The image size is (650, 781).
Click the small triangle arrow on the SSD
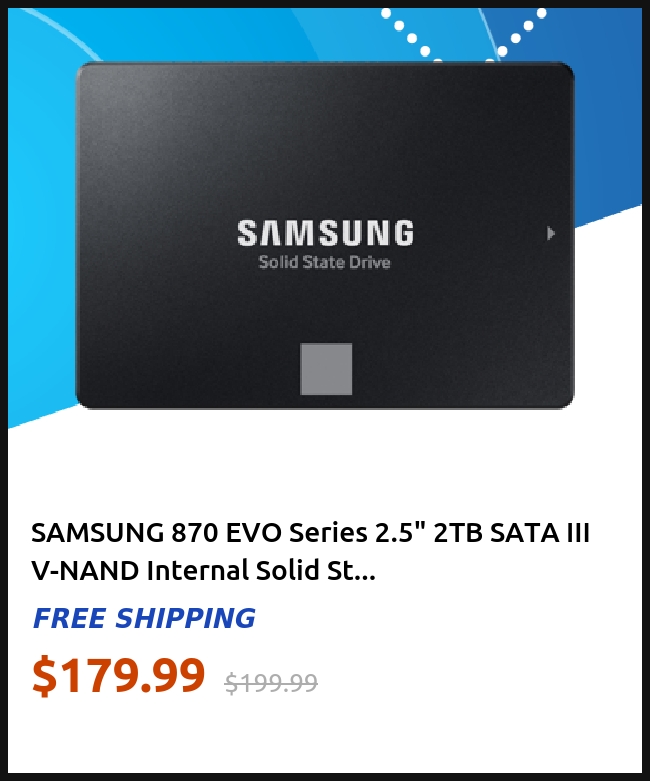550,233
